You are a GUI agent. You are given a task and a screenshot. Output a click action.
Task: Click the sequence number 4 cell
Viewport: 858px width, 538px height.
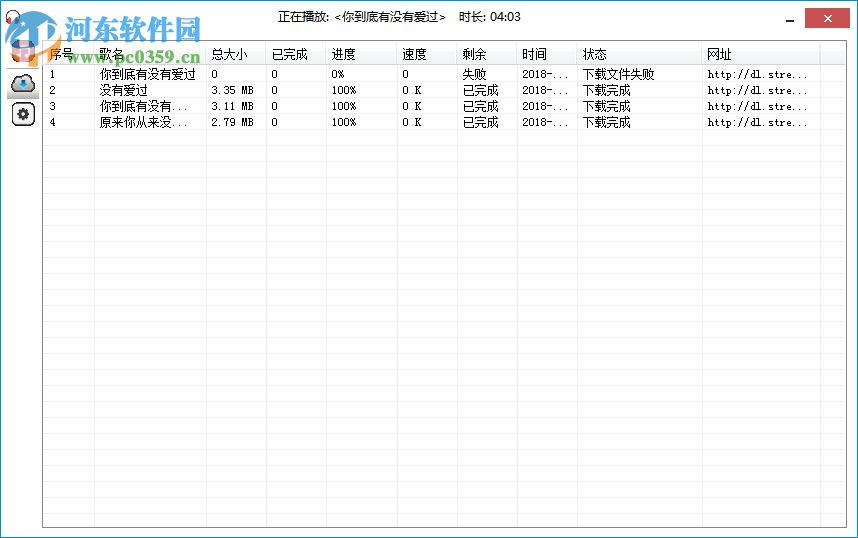tap(53, 122)
